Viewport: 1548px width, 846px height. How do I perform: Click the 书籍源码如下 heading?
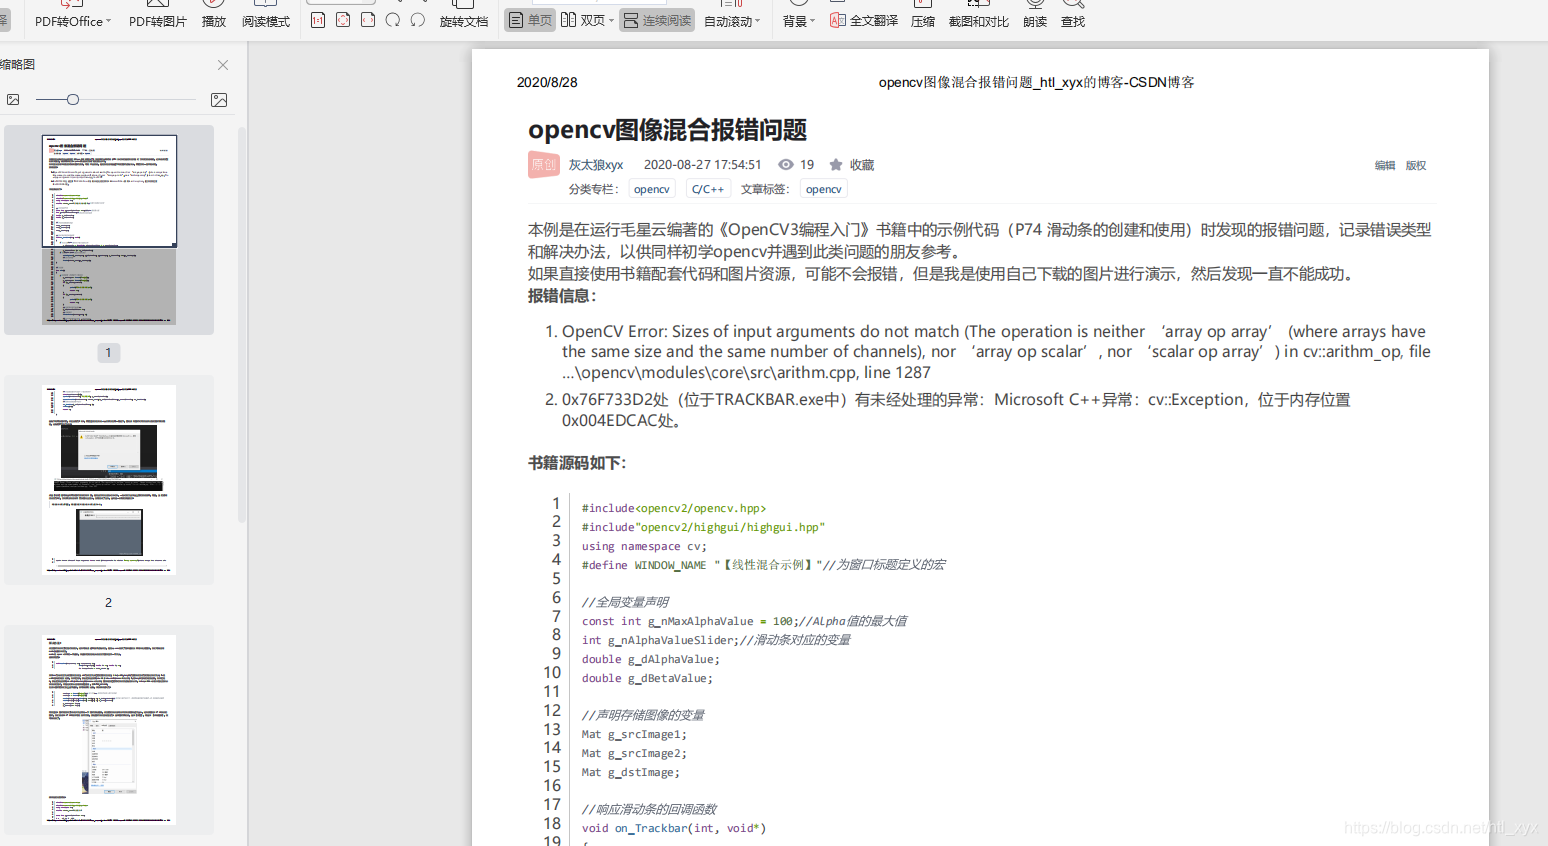point(577,463)
